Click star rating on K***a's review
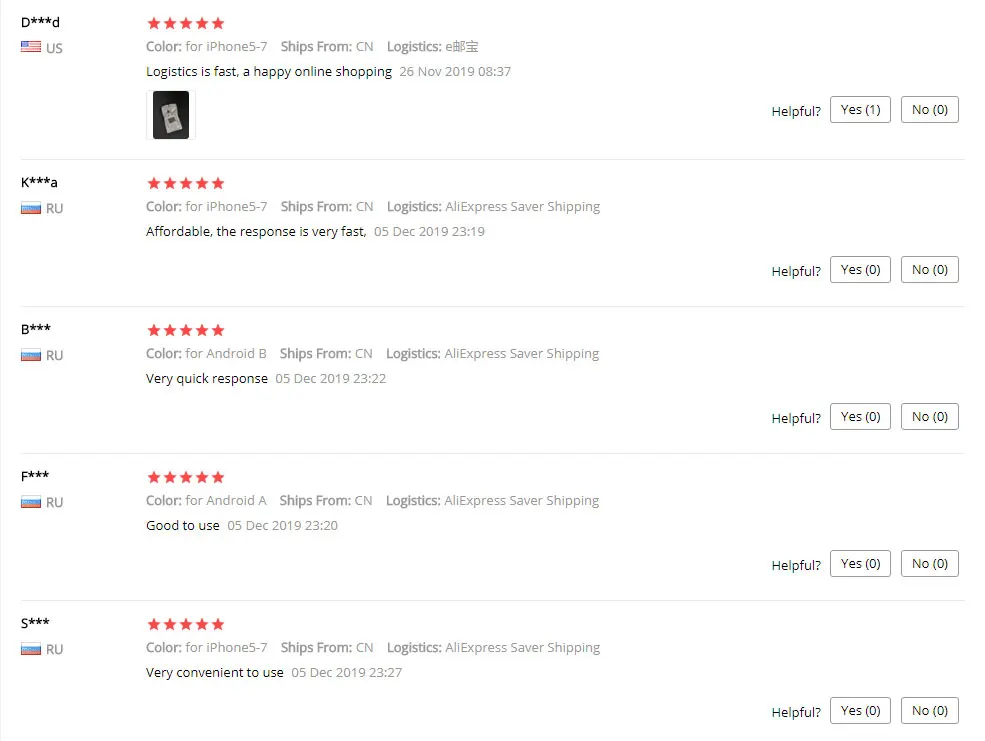The image size is (985, 741). point(185,183)
